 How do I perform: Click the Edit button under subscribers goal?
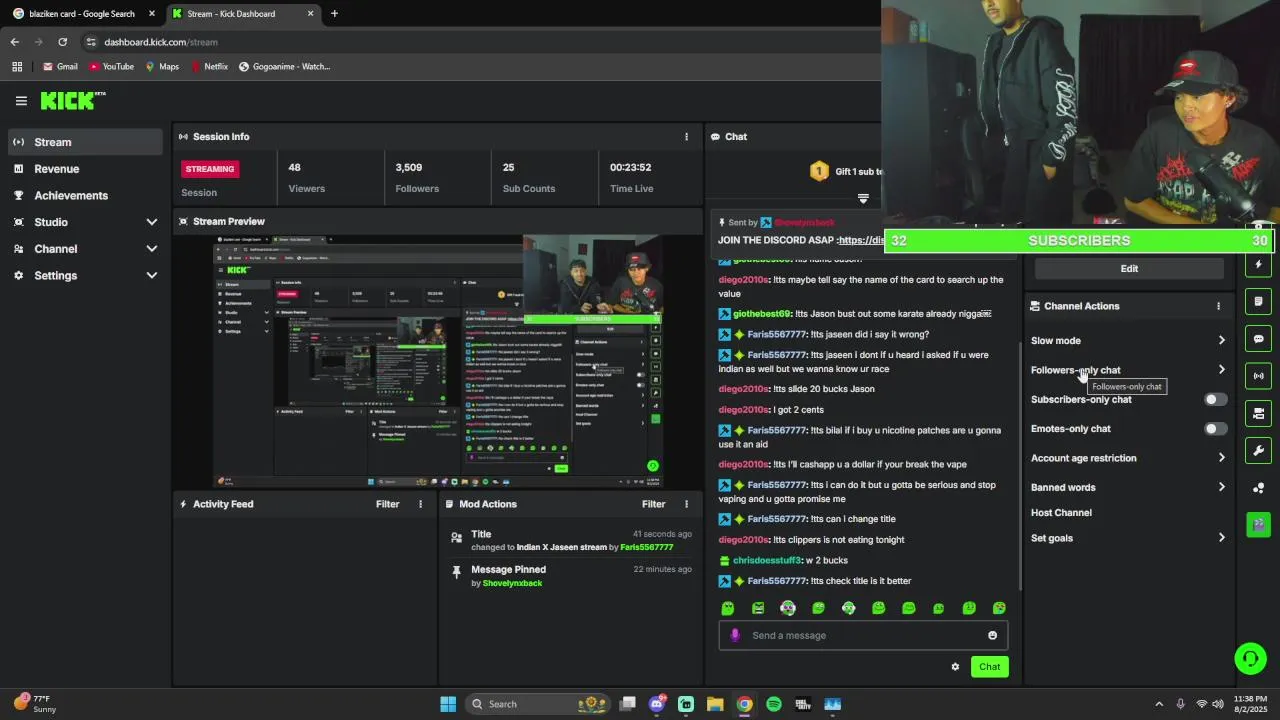point(1129,269)
